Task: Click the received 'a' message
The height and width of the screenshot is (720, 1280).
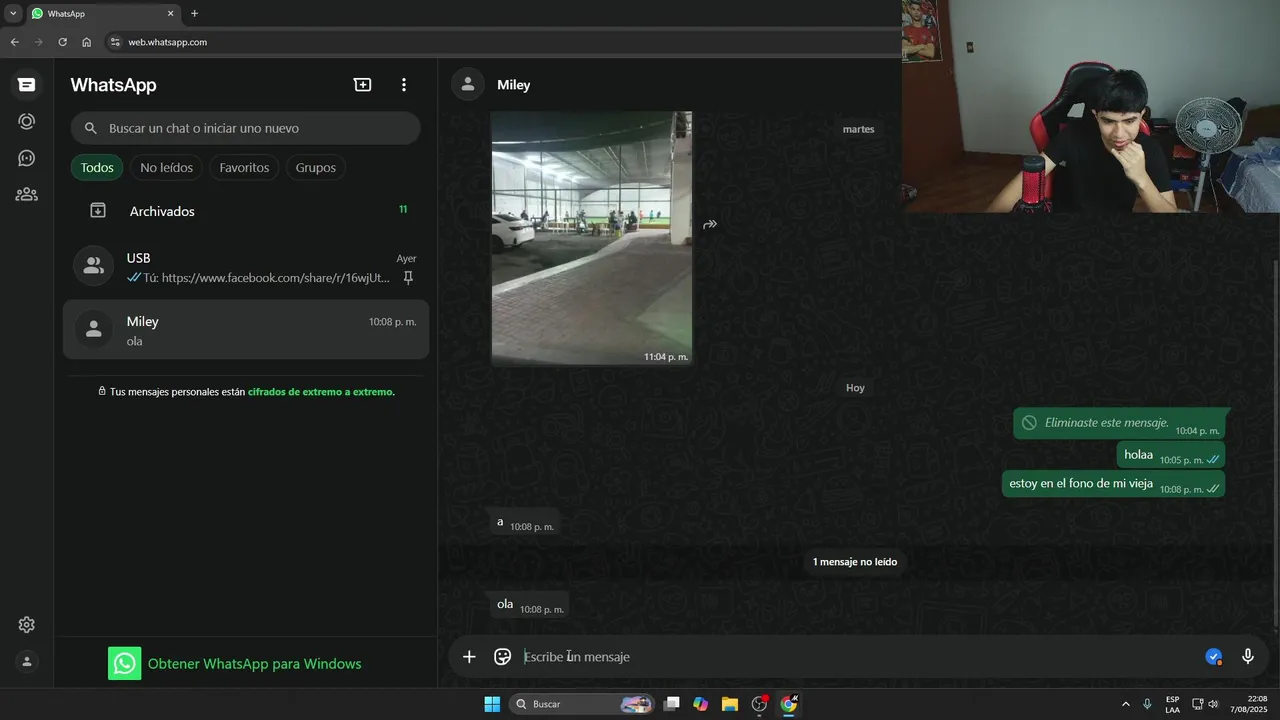Action: (525, 523)
